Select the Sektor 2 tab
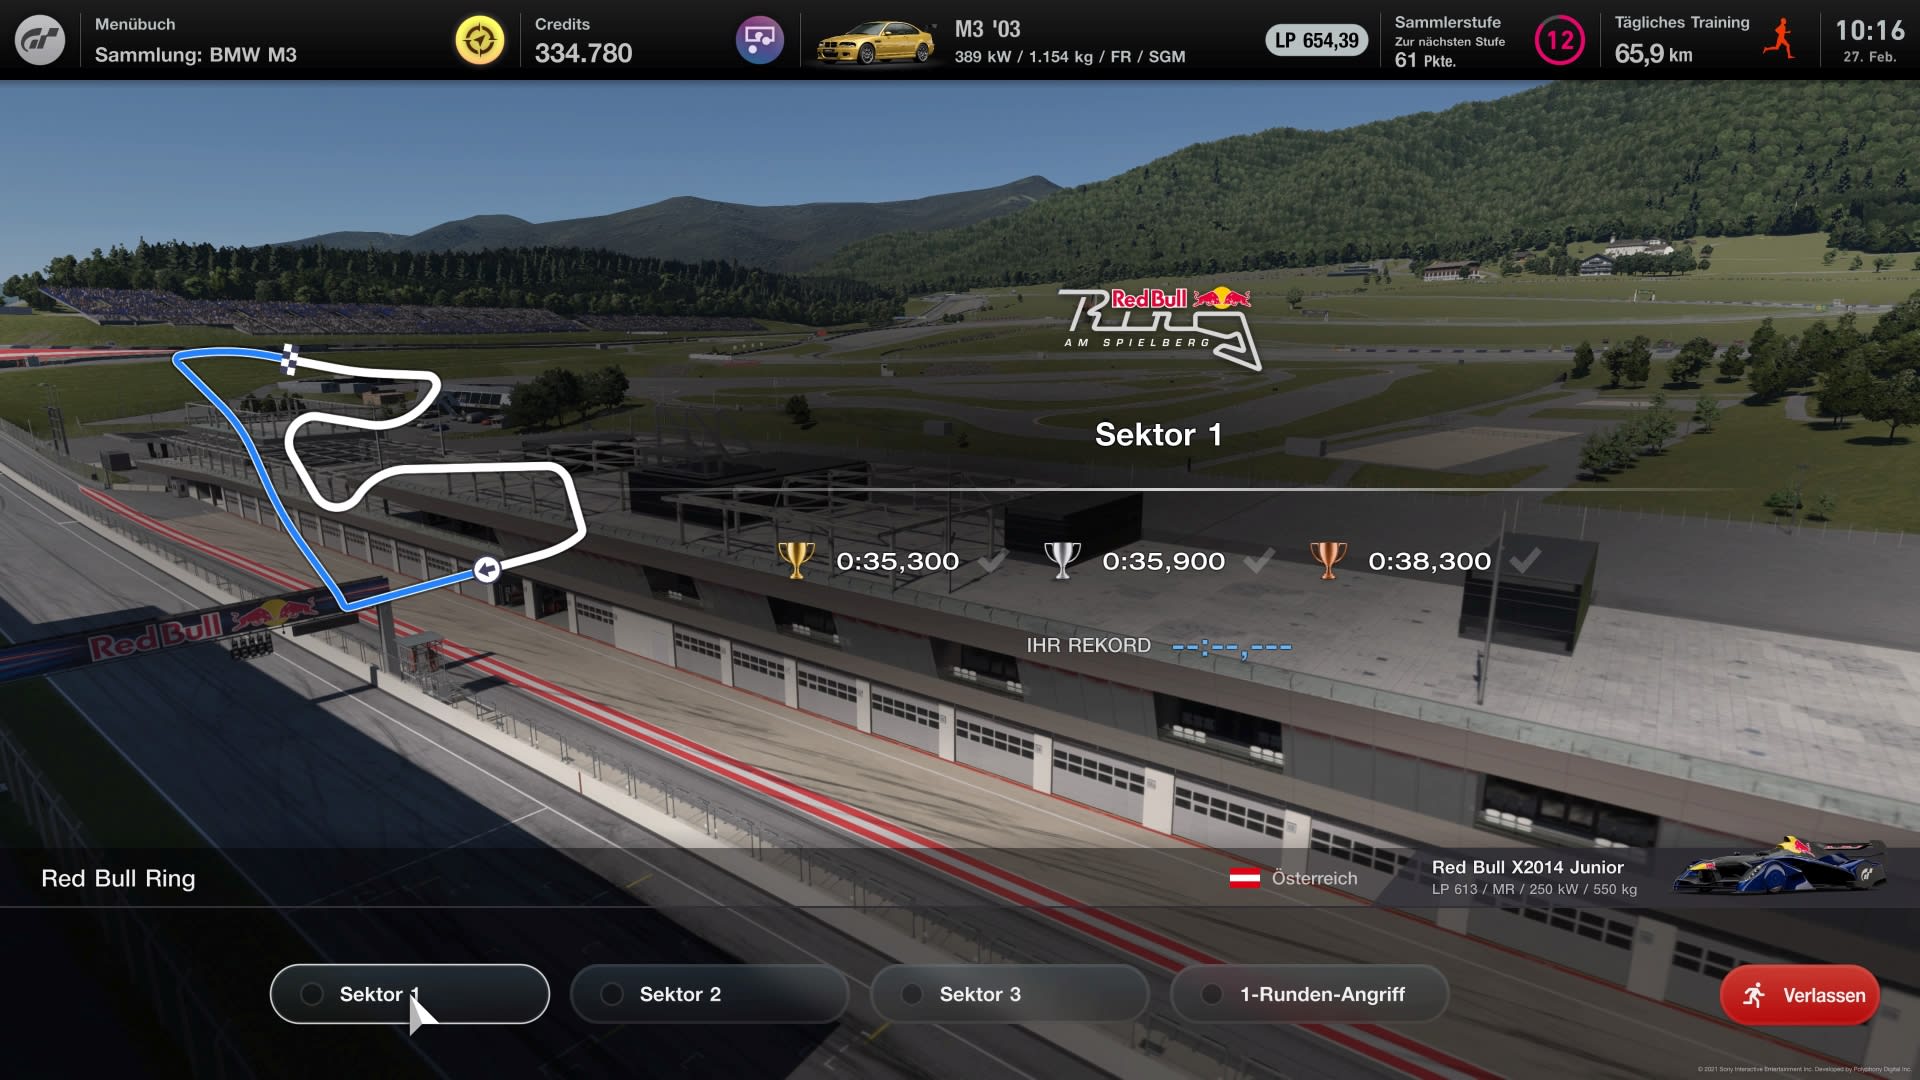This screenshot has width=1920, height=1080. pos(679,994)
